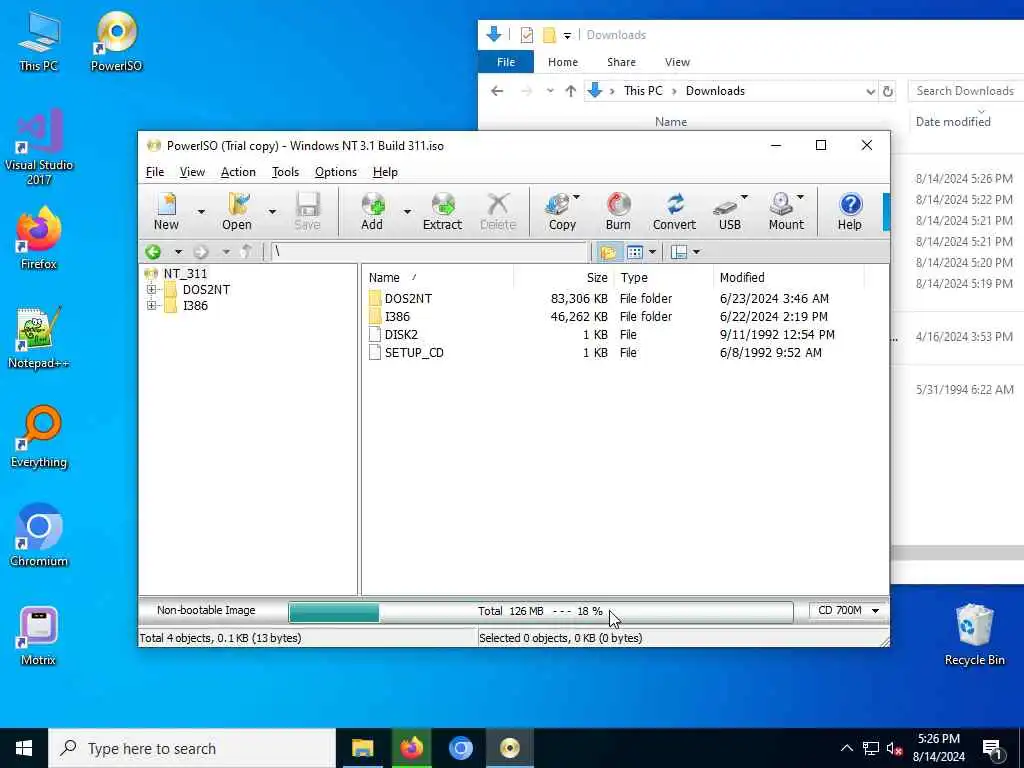Click Non-bootable Image status label

tap(206, 611)
